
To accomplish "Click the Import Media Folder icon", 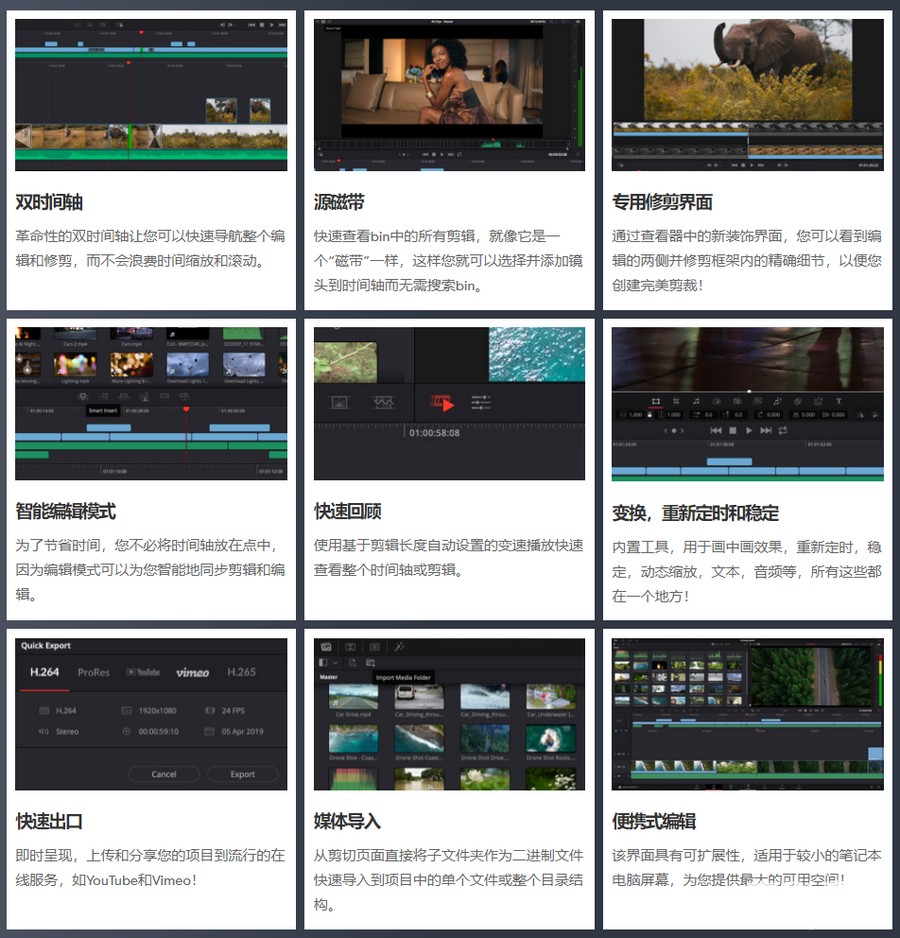I will tap(370, 663).
